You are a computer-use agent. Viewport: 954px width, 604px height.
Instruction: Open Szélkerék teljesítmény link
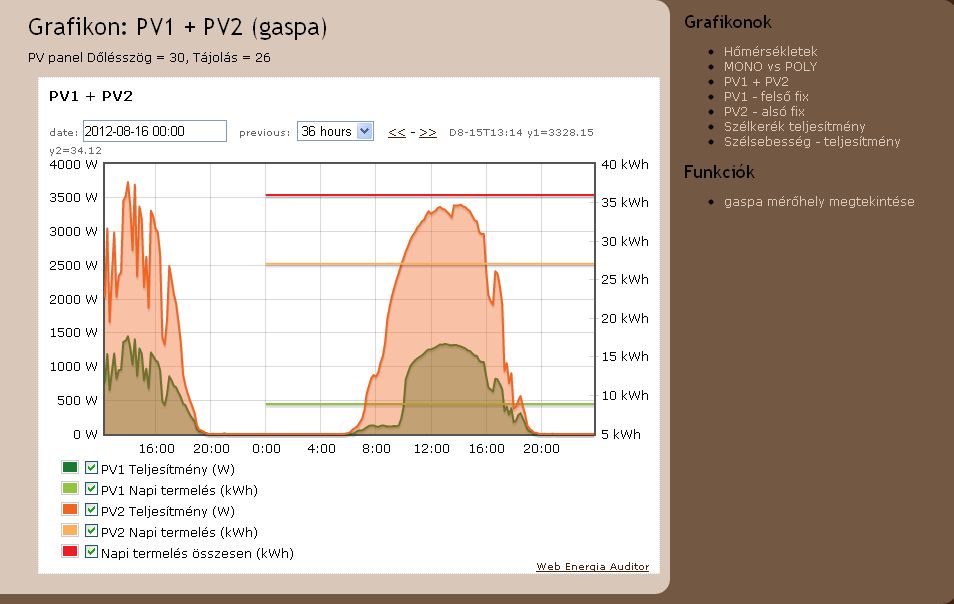pos(795,127)
